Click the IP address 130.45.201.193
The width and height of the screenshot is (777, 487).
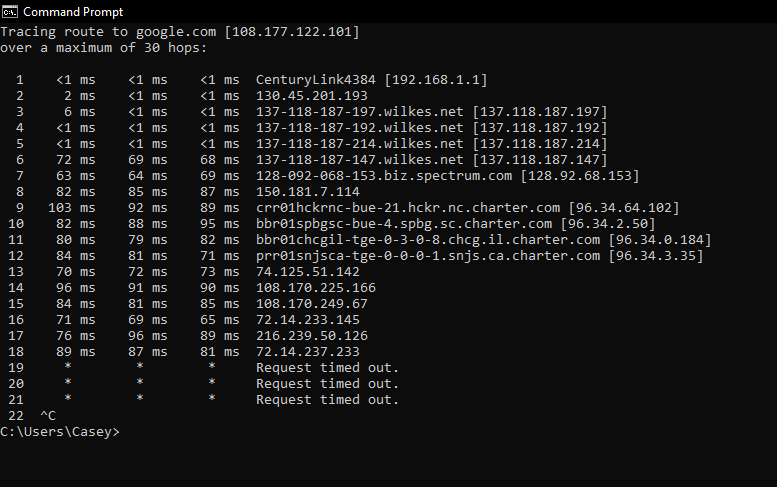pyautogui.click(x=312, y=96)
